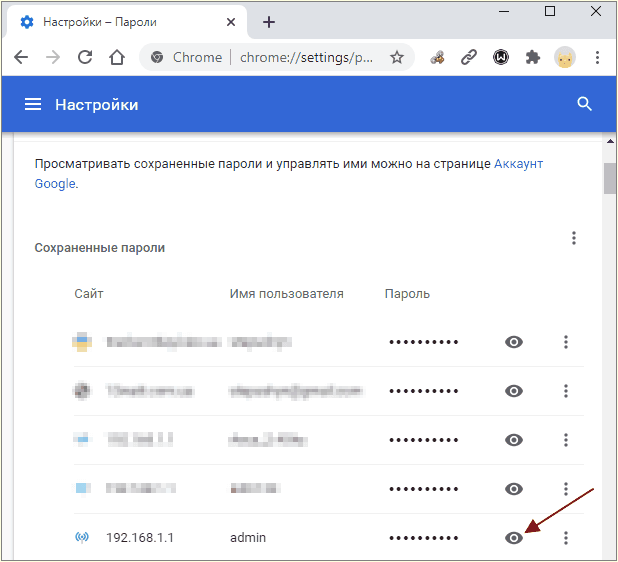This screenshot has width=618, height=562.
Task: Open more actions for second saved password
Action: (x=566, y=391)
